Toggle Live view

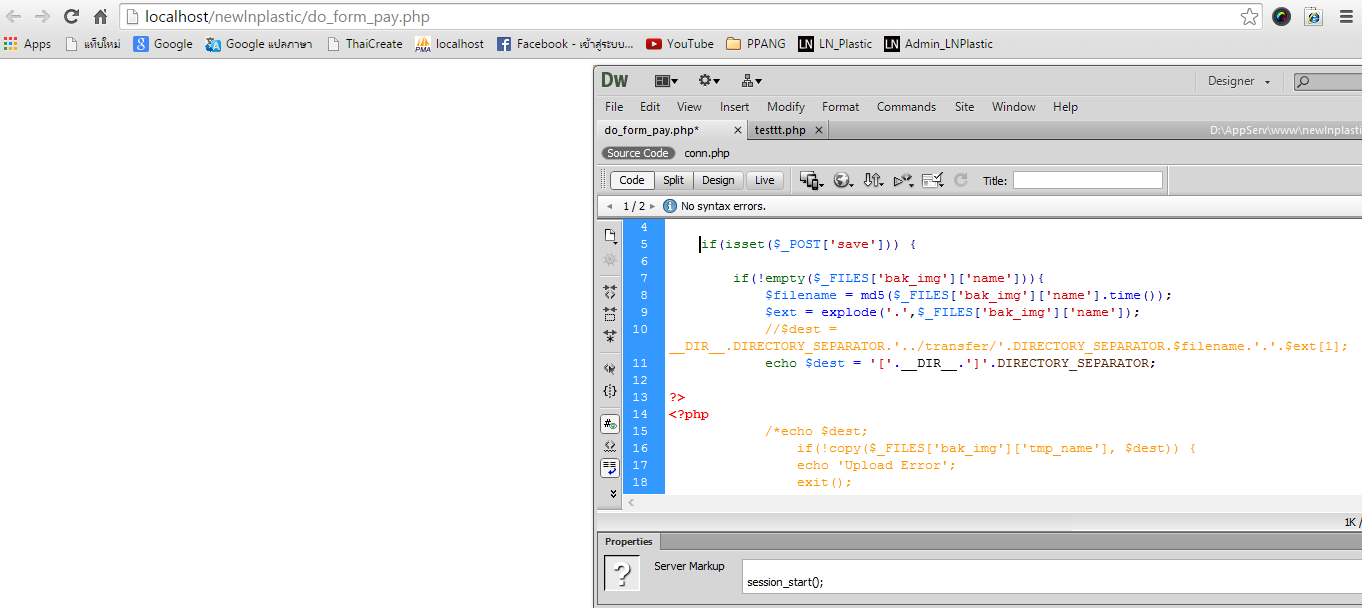pyautogui.click(x=765, y=180)
